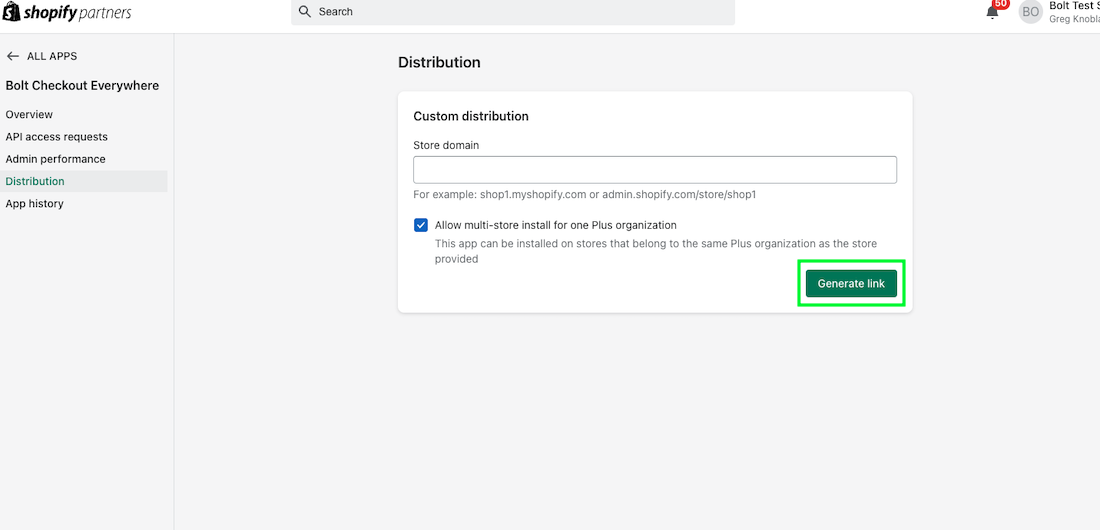This screenshot has width=1100, height=530.
Task: Go to the Overview section
Action: pos(29,115)
